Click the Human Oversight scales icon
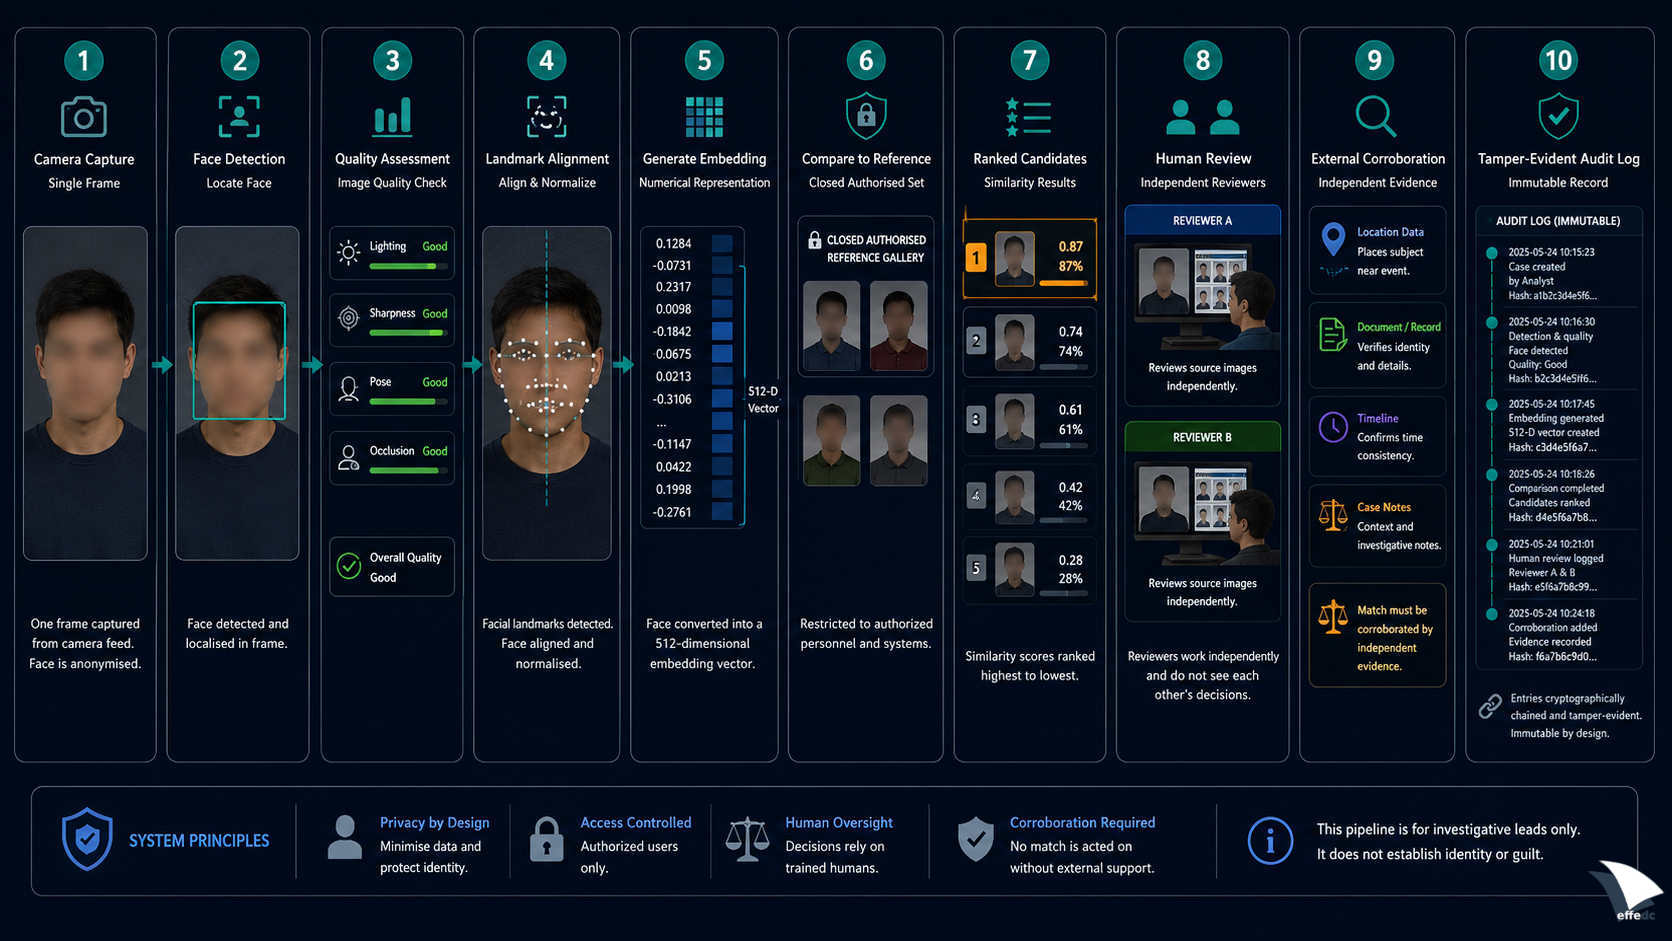The height and width of the screenshot is (941, 1672). (x=747, y=839)
